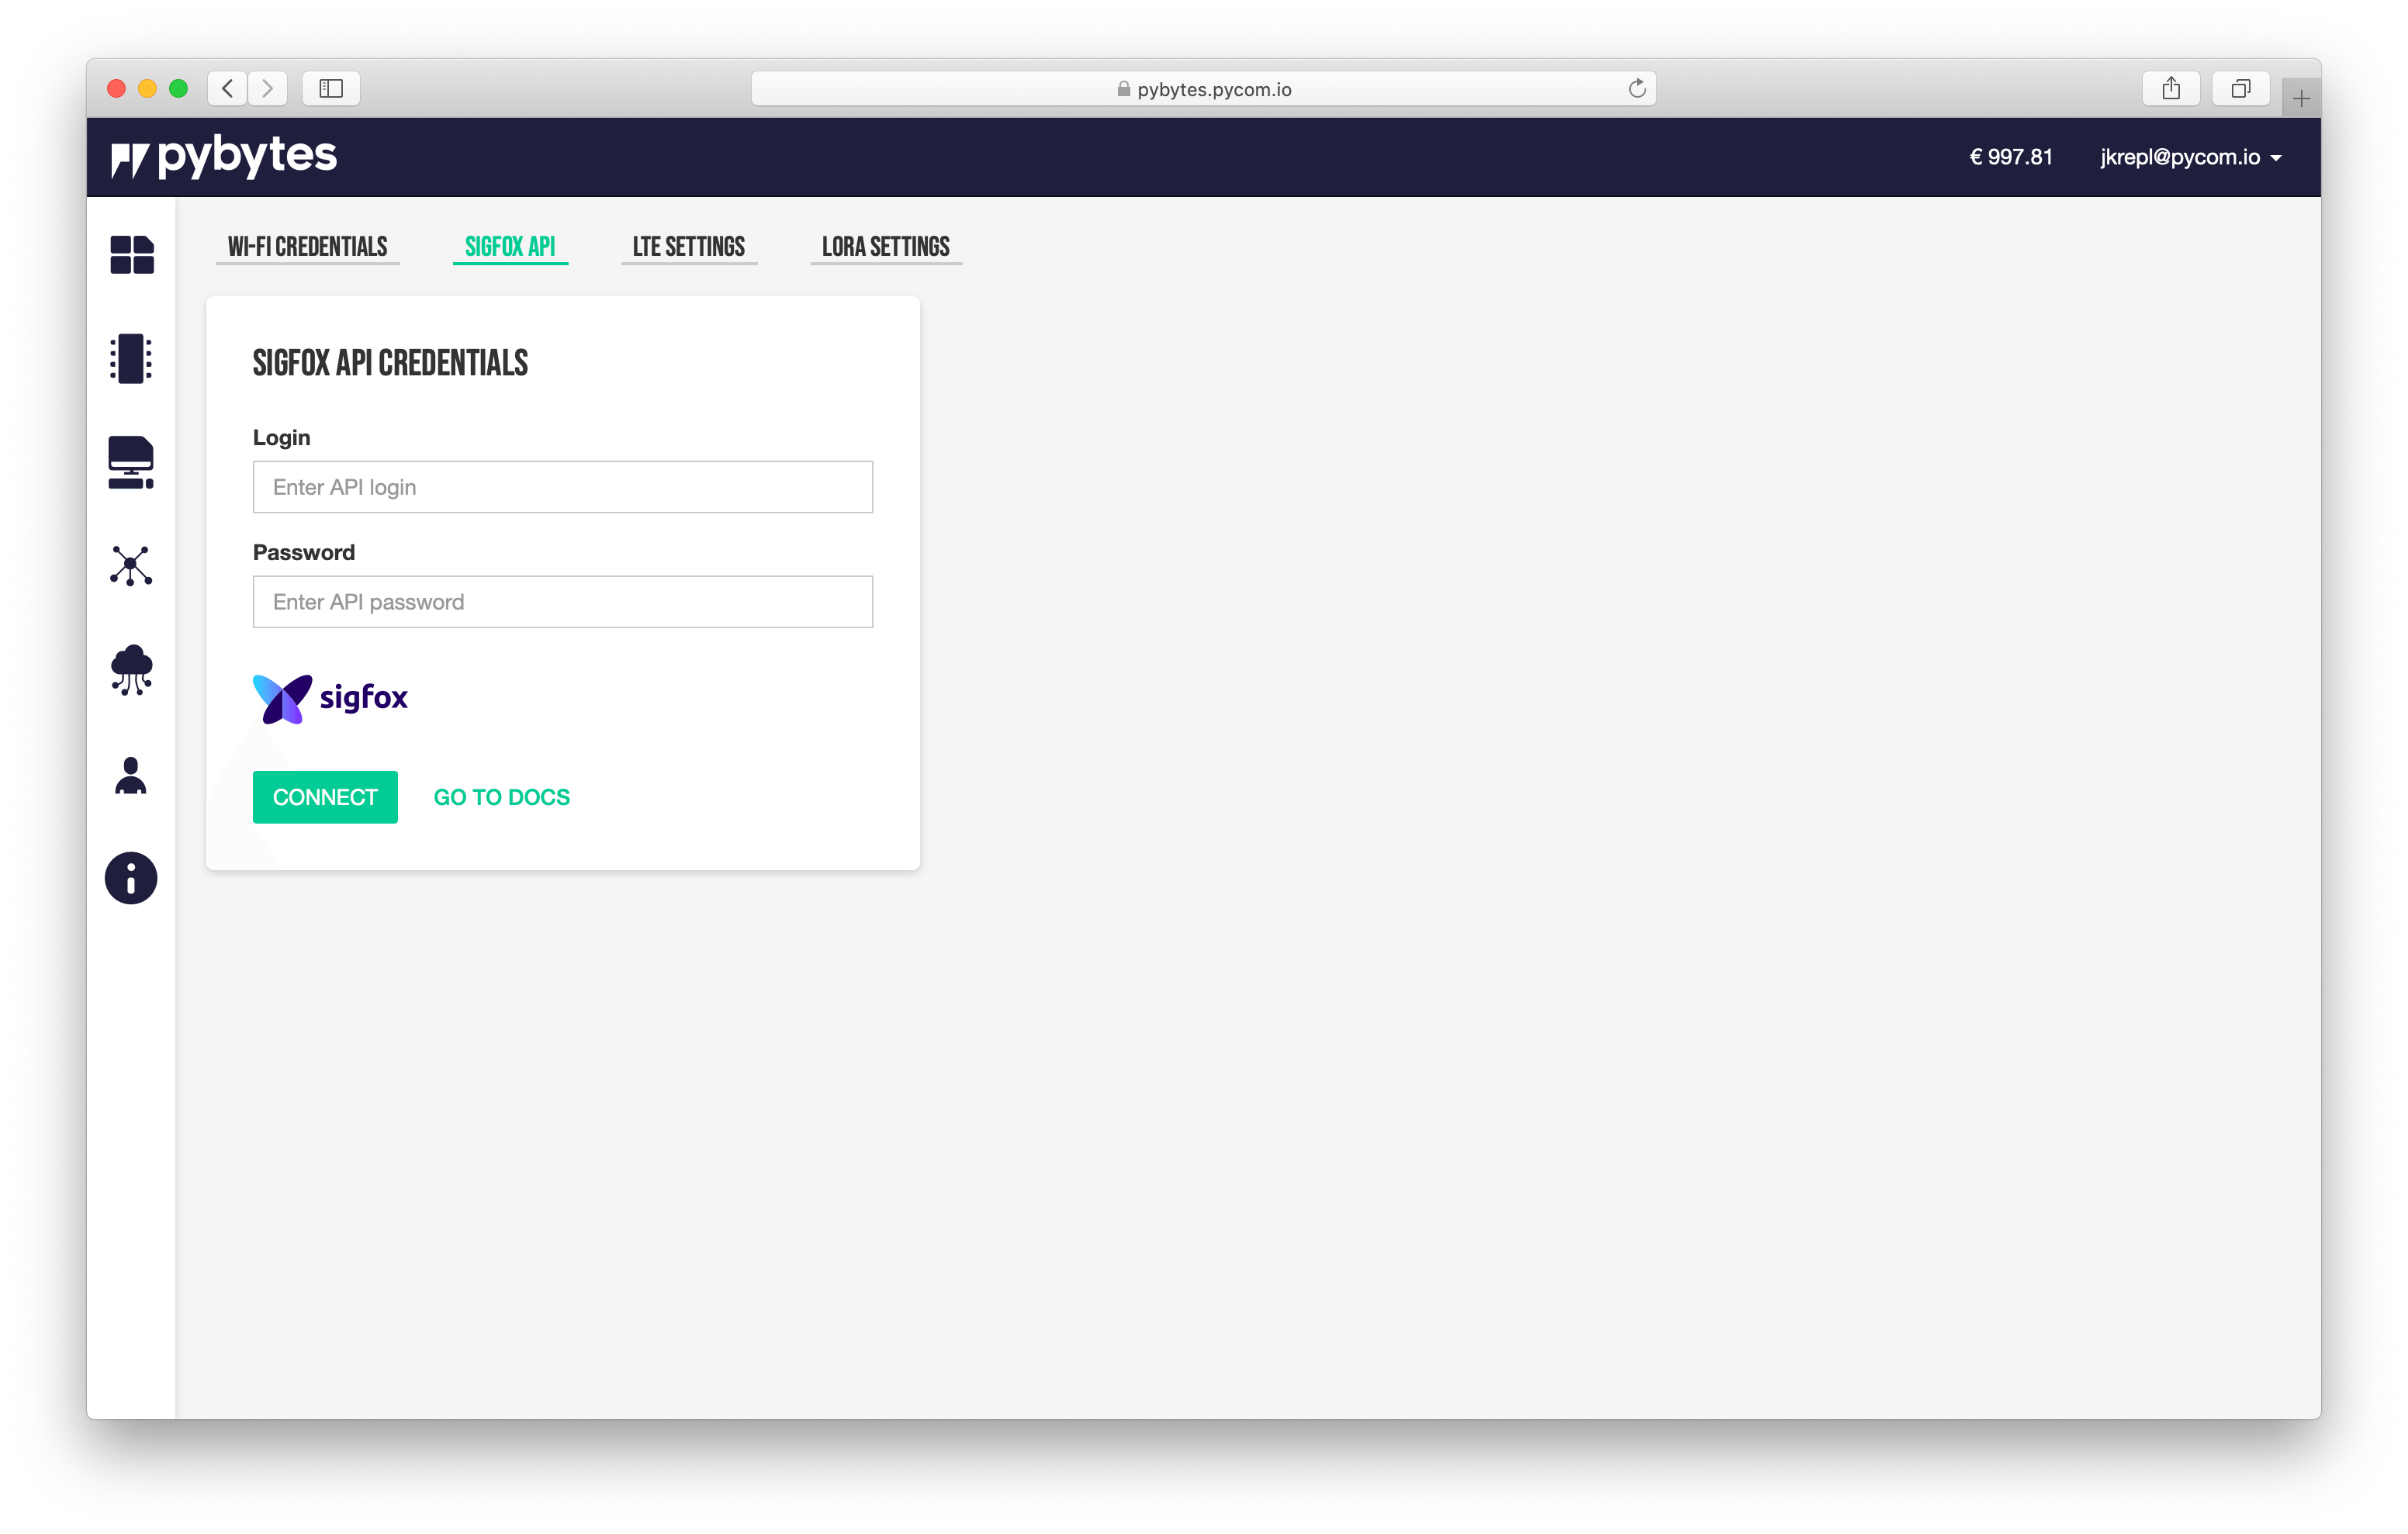Click the € 997.81 balance in header
The height and width of the screenshot is (1534, 2408).
tap(2010, 157)
